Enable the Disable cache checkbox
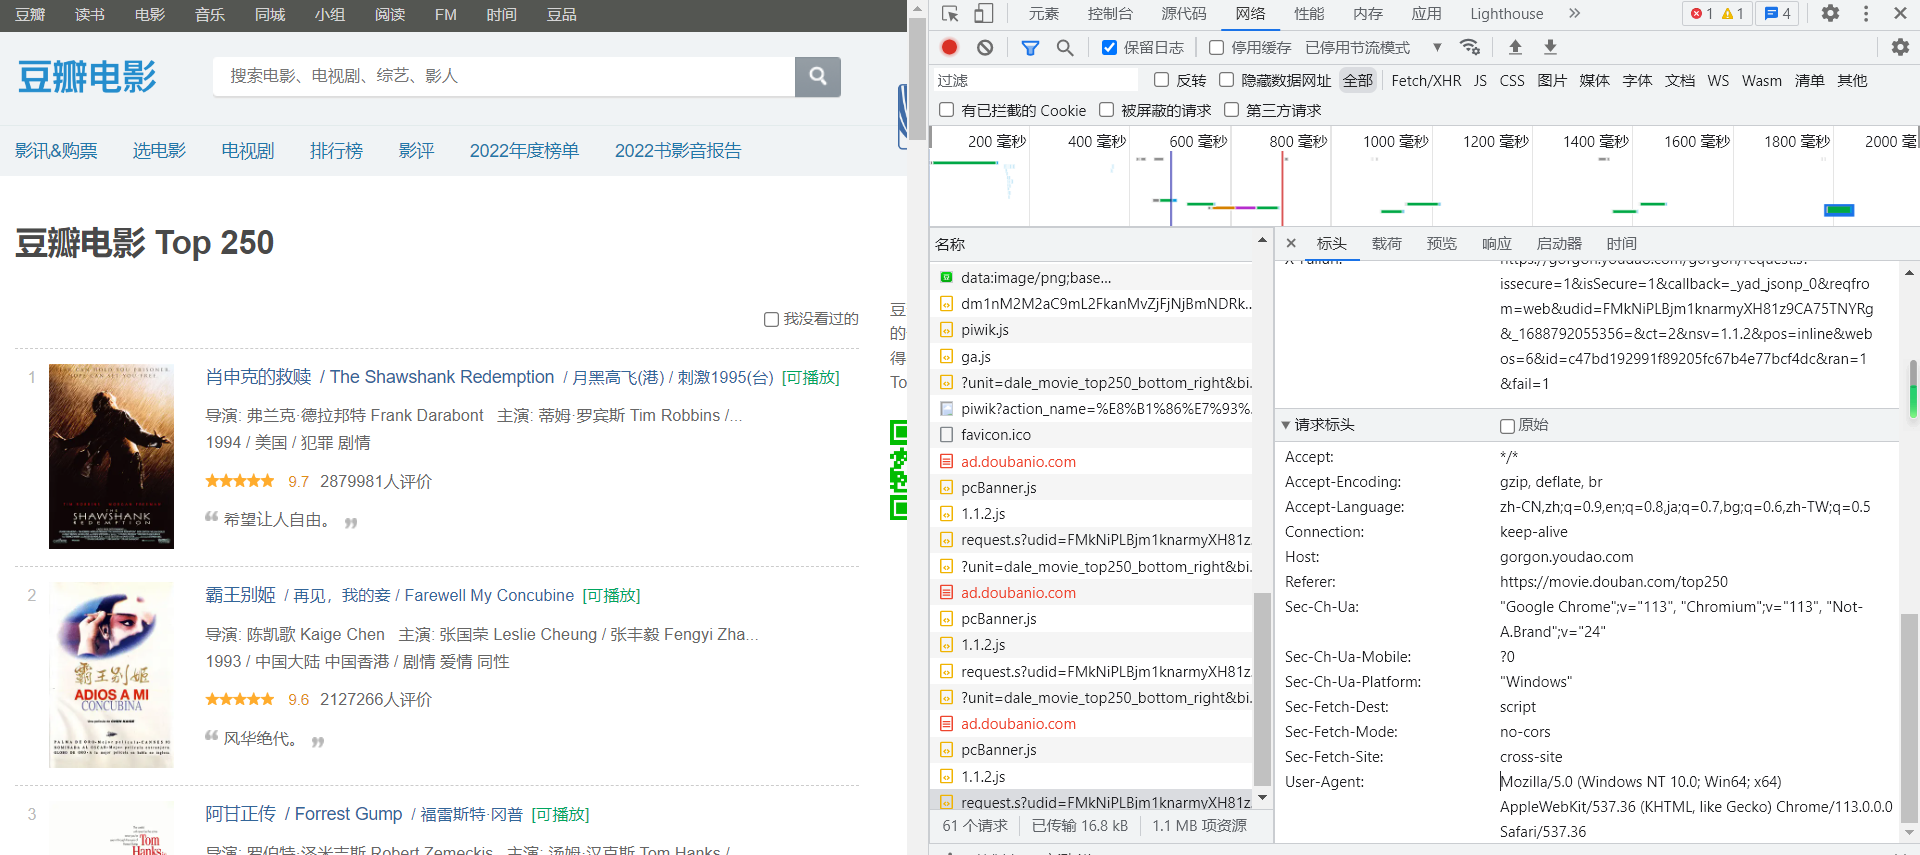 (x=1216, y=47)
